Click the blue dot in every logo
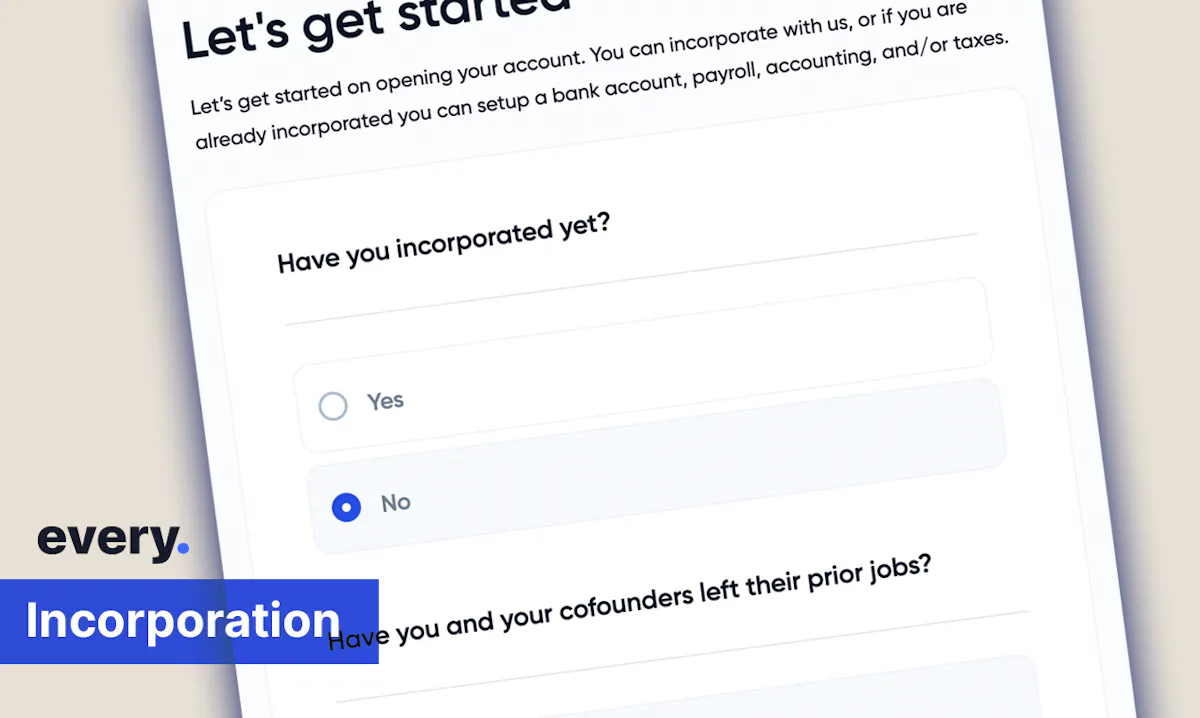 (x=181, y=548)
